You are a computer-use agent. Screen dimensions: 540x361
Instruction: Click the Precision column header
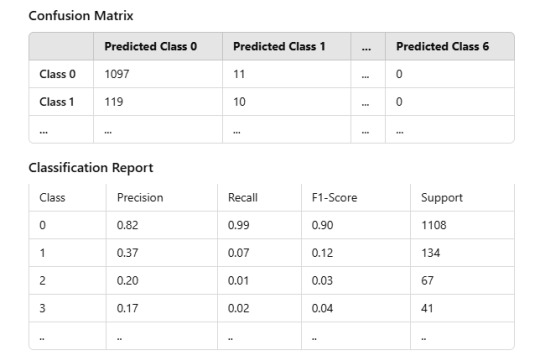pyautogui.click(x=140, y=198)
